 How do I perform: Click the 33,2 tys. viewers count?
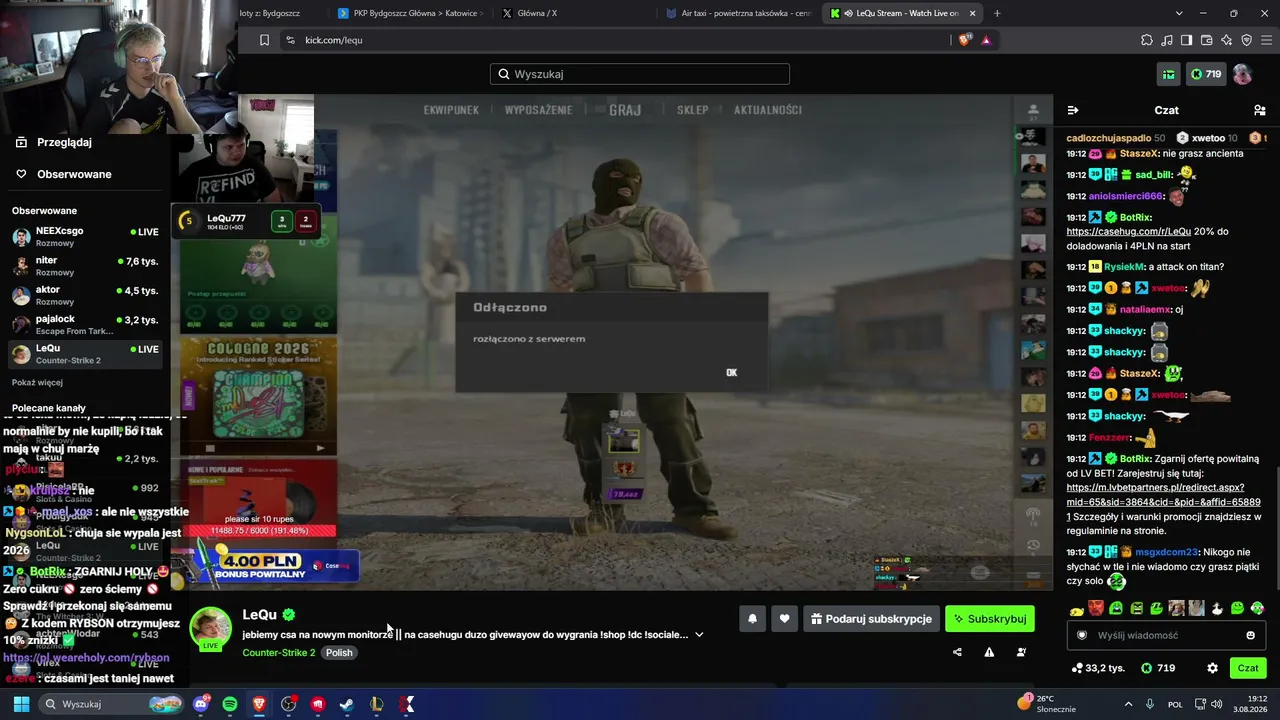click(1098, 668)
